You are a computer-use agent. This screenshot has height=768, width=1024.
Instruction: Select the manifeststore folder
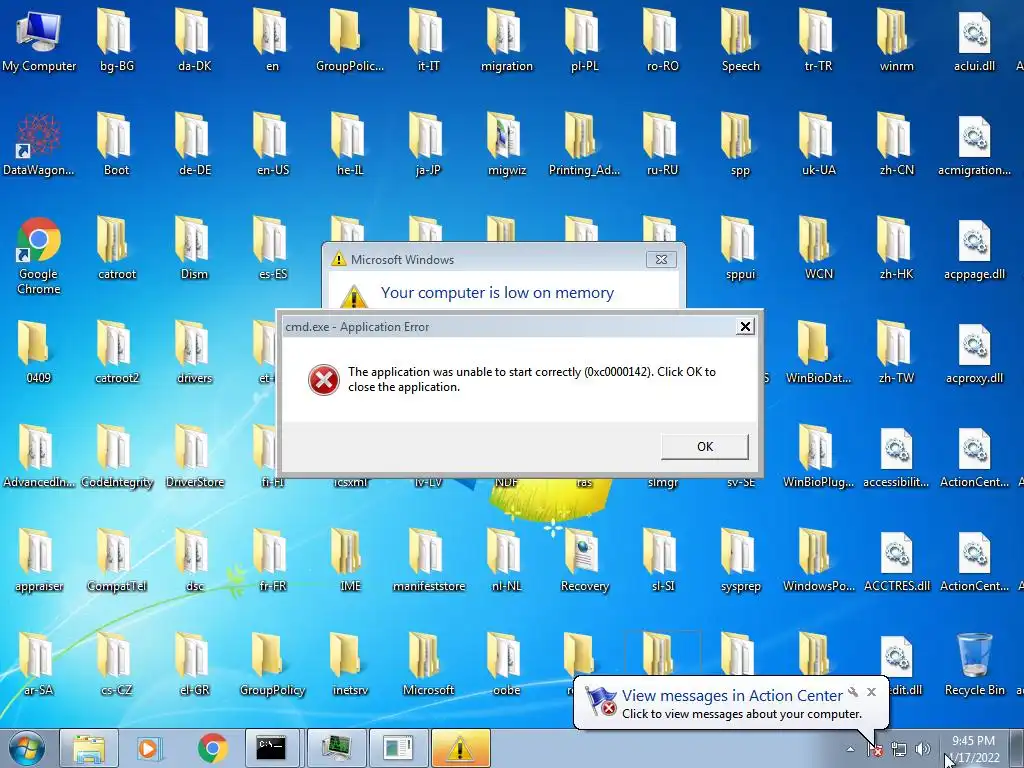(x=428, y=560)
